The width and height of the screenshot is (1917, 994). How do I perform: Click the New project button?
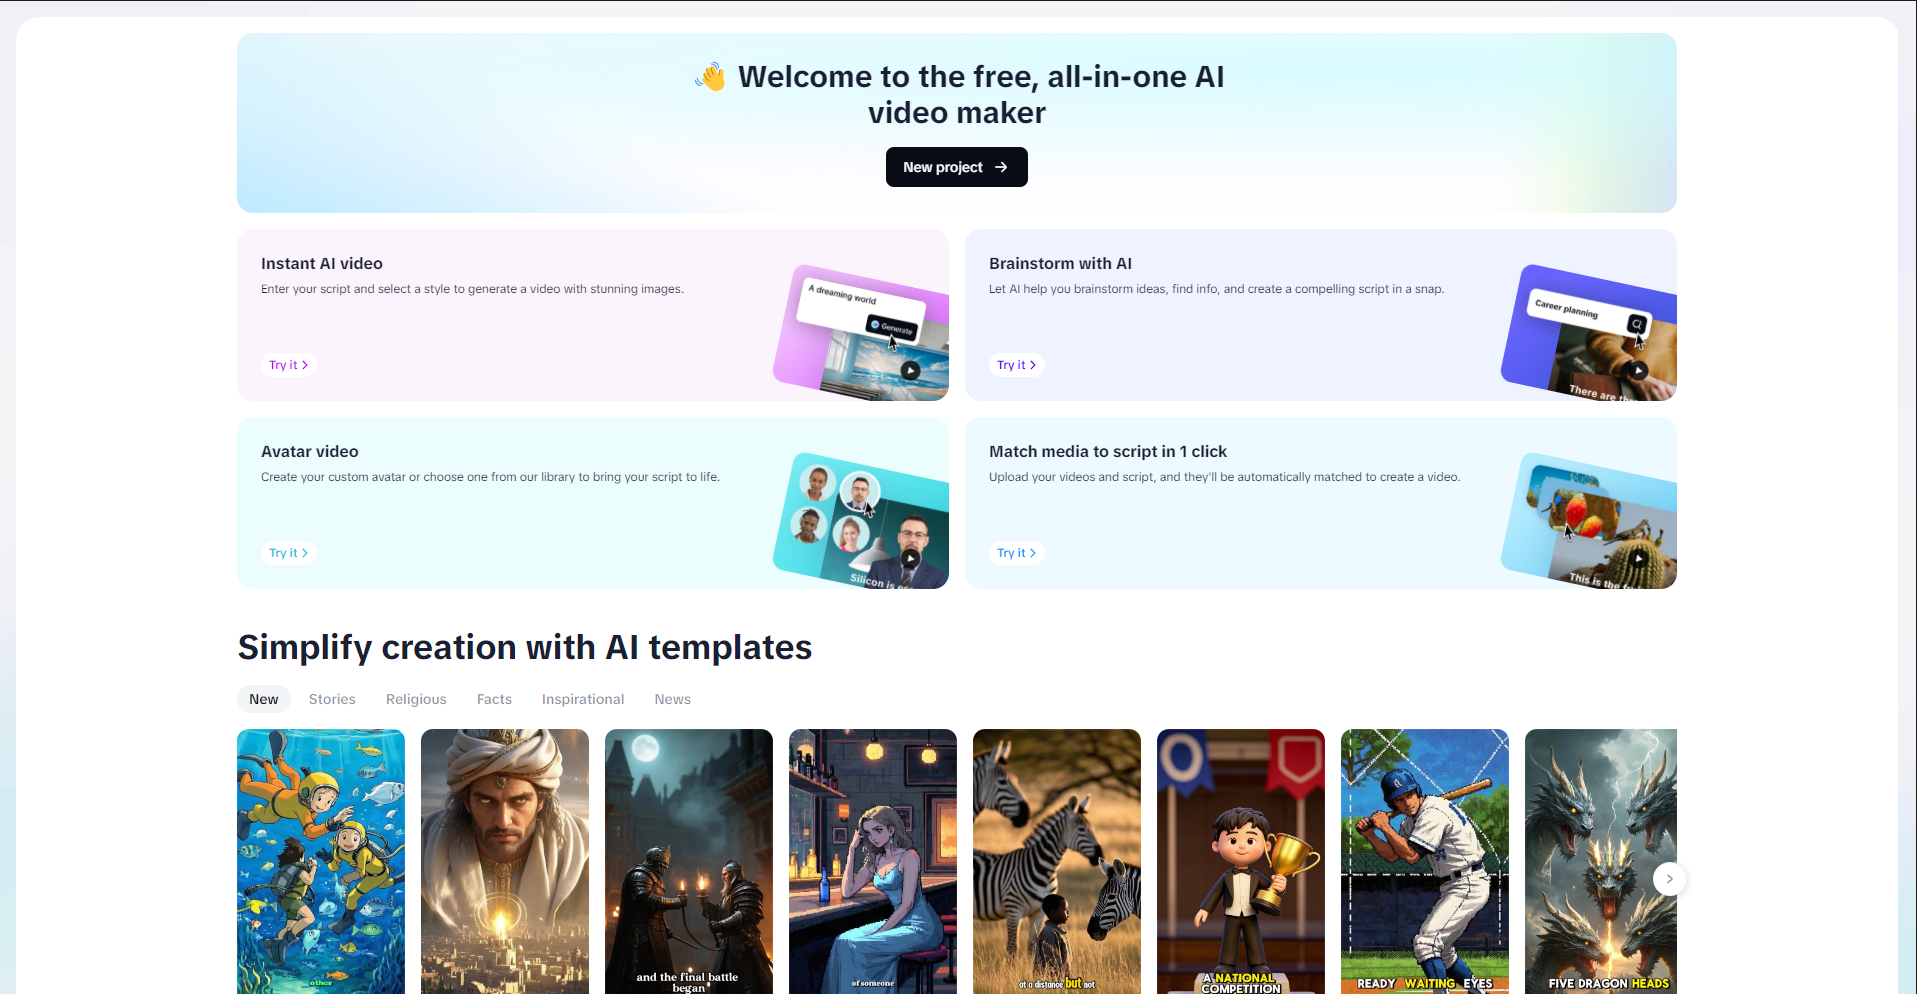coord(956,167)
